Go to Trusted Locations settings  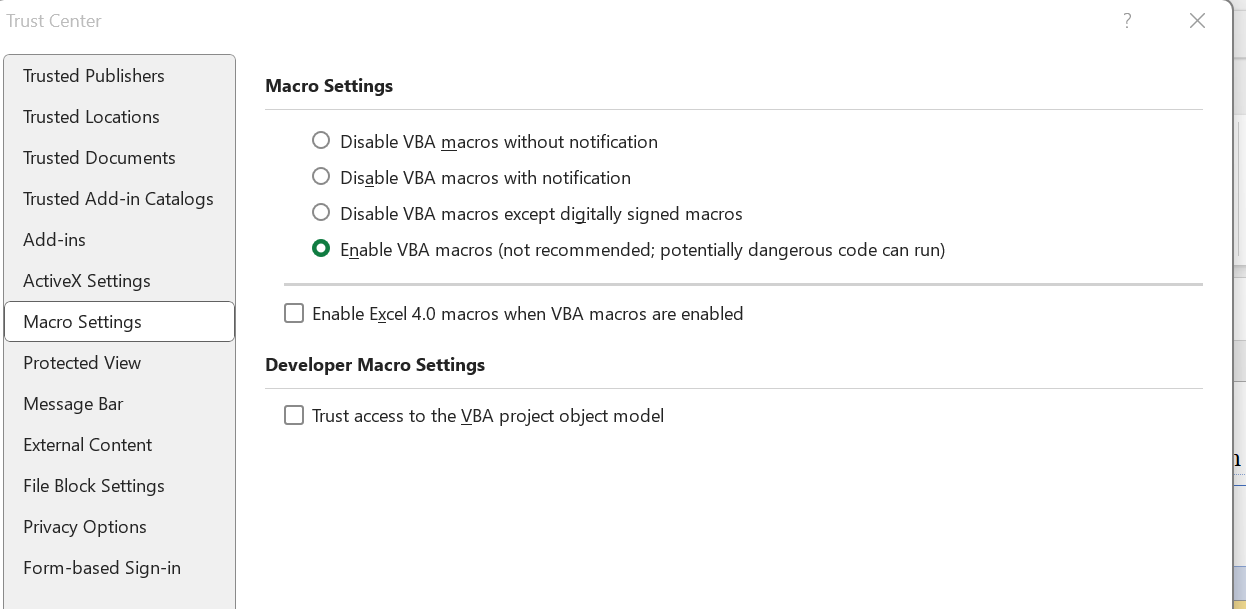pos(91,117)
